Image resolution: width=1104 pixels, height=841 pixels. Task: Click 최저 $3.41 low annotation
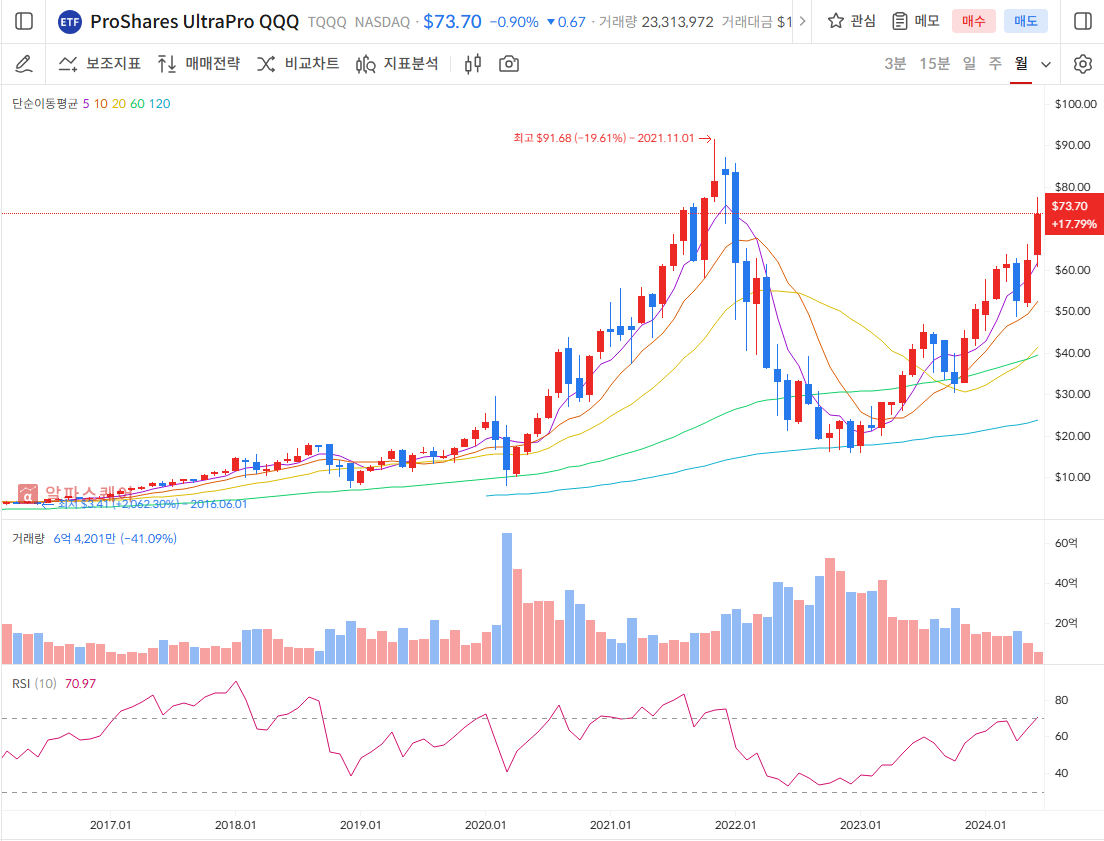(152, 504)
